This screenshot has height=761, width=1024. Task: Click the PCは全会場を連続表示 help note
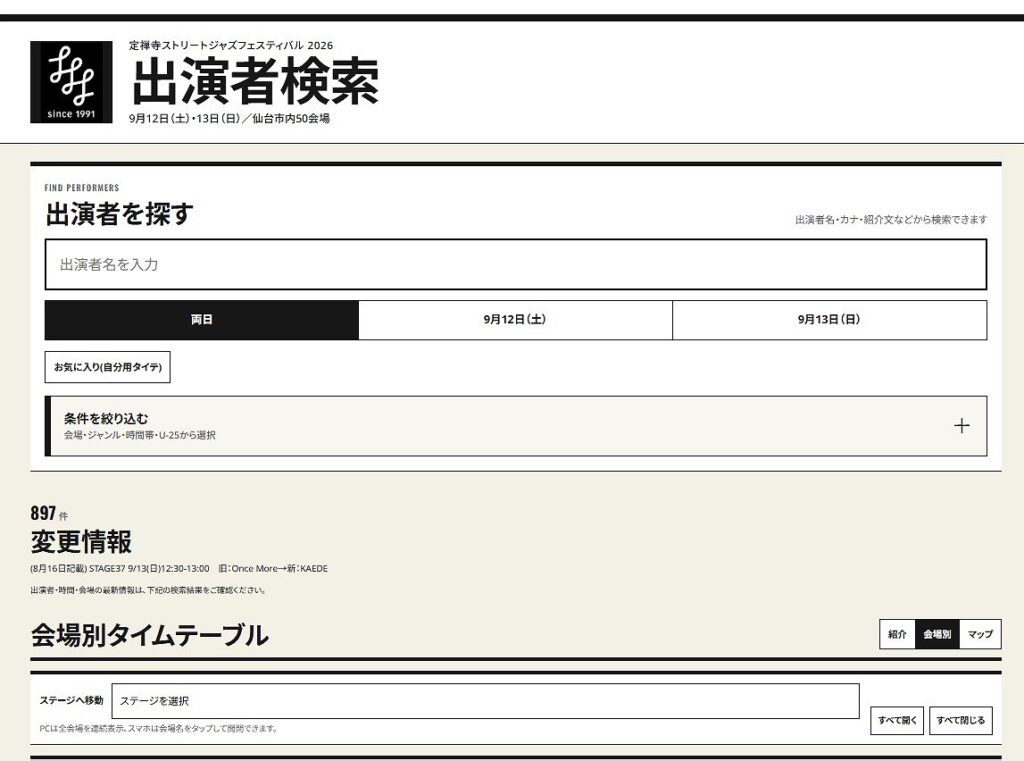159,728
